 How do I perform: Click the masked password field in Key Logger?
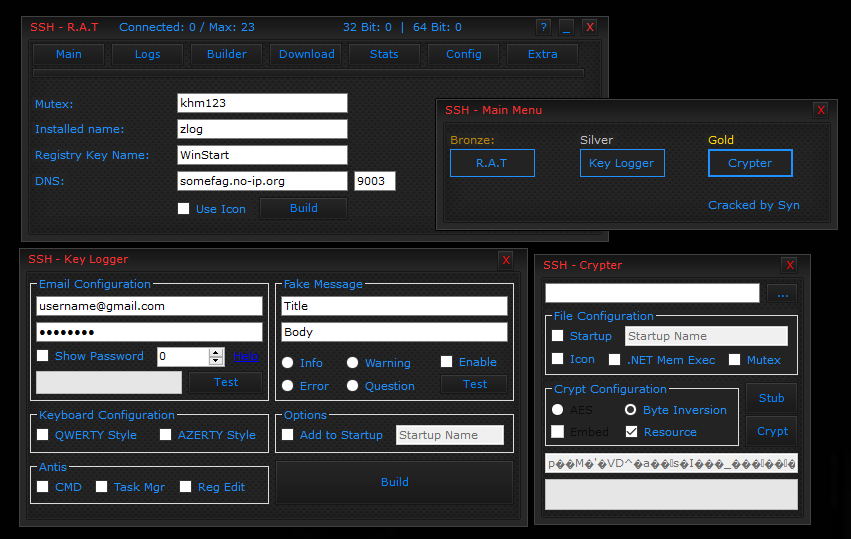(149, 332)
